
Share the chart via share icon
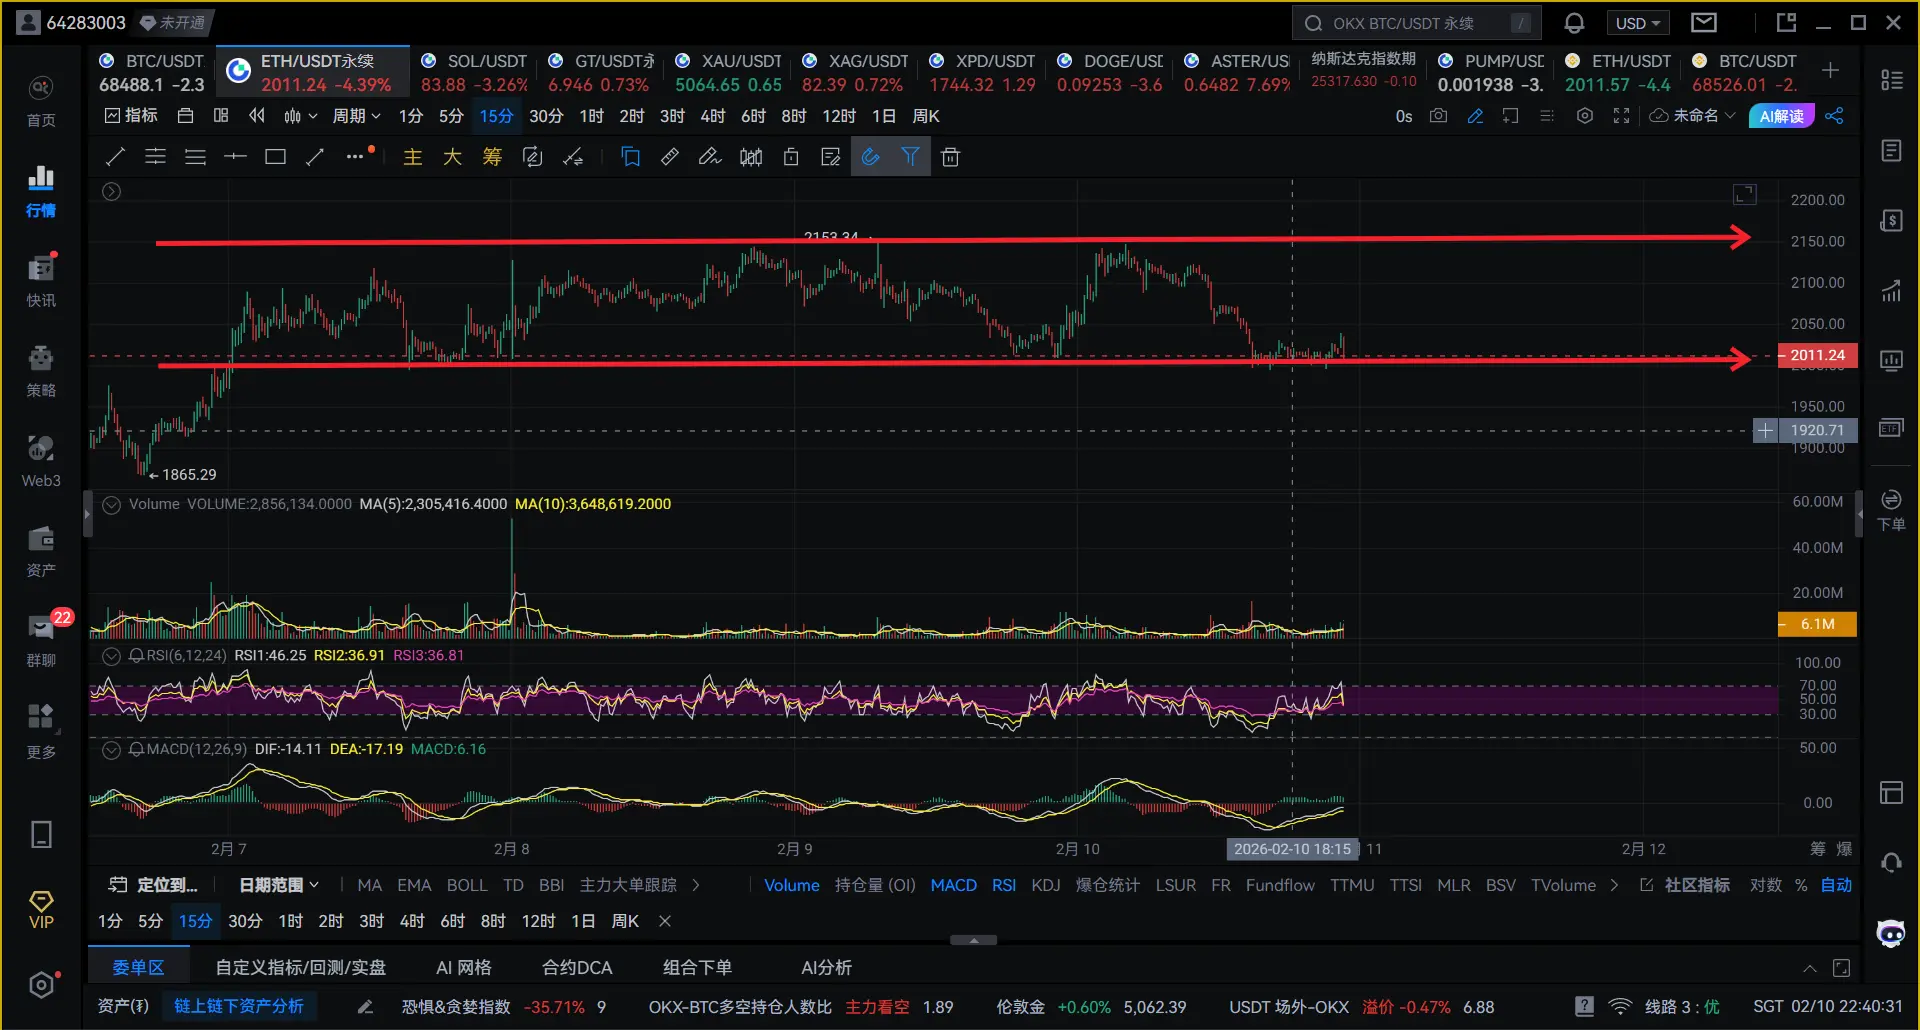point(1834,116)
